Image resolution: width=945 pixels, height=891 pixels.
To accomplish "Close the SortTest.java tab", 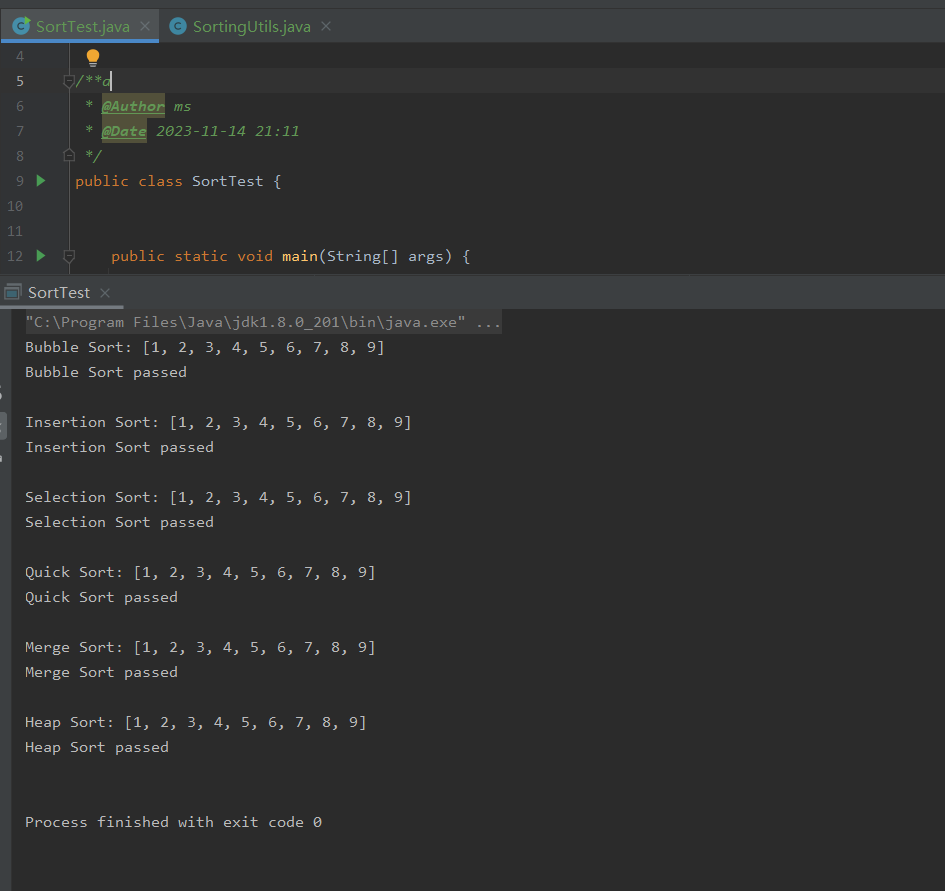I will click(x=145, y=26).
